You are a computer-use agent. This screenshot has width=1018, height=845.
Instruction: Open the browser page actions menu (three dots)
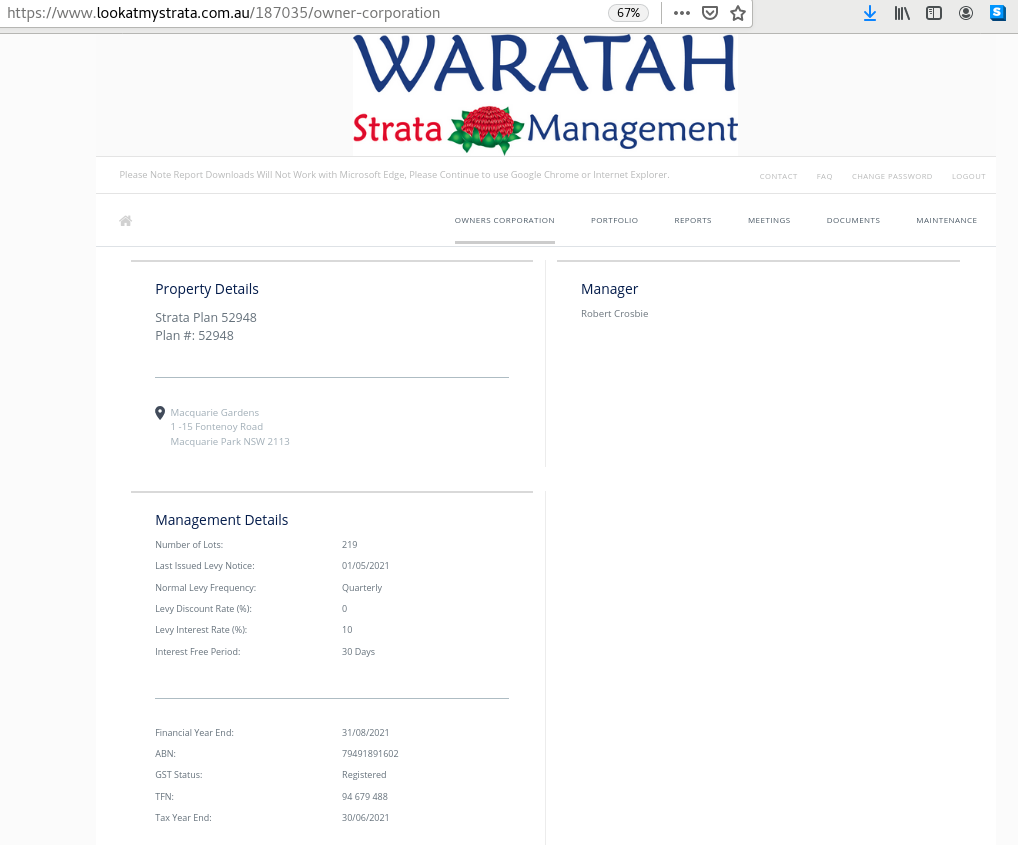click(682, 13)
